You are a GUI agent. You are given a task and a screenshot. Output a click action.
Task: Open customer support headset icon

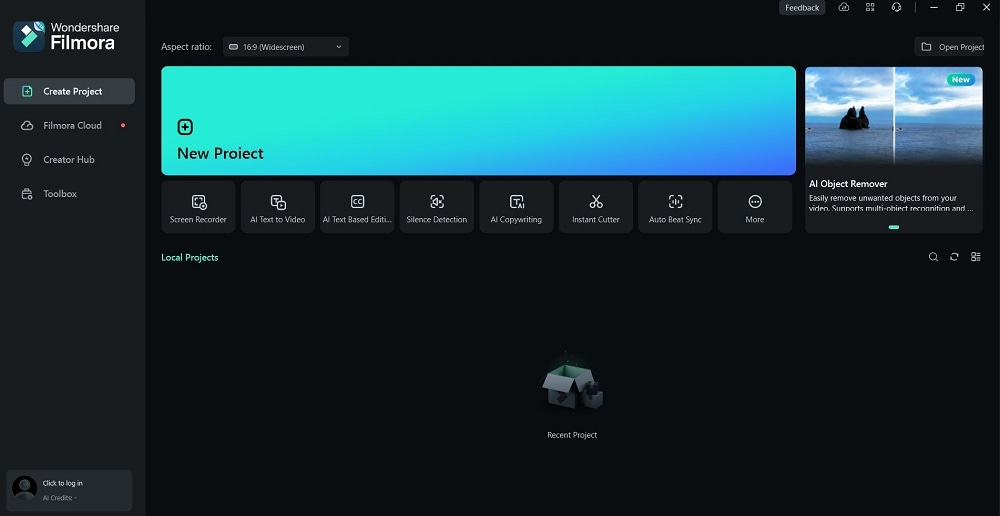[x=896, y=7]
